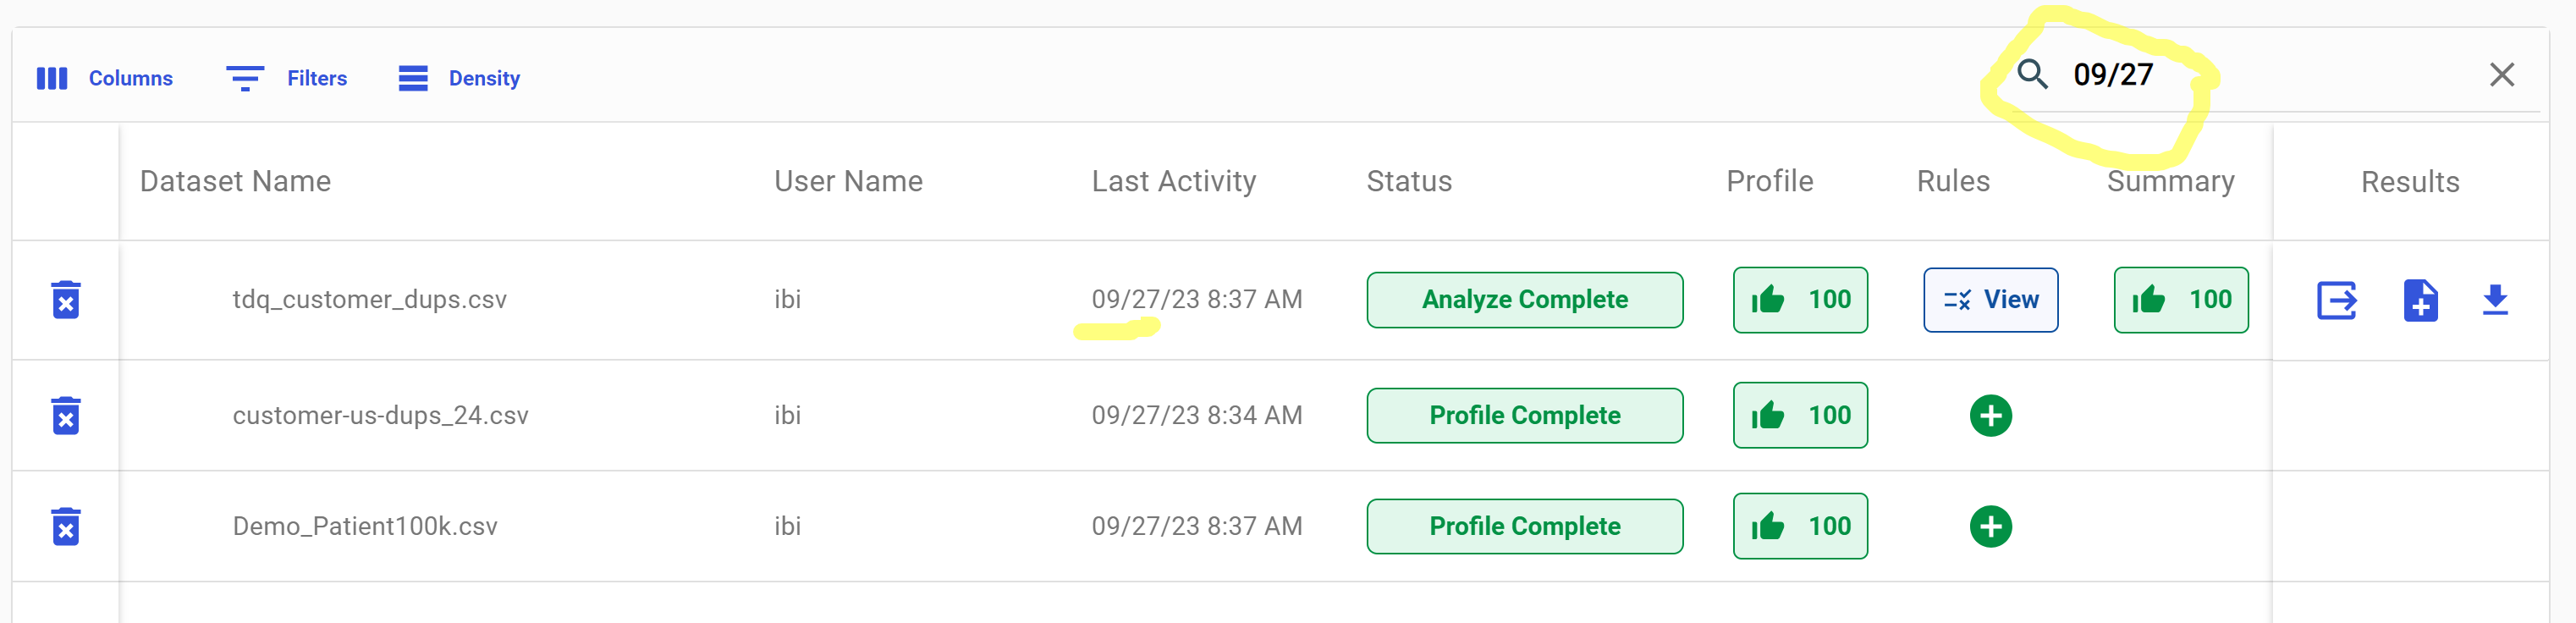Open the Filters panel

click(288, 77)
